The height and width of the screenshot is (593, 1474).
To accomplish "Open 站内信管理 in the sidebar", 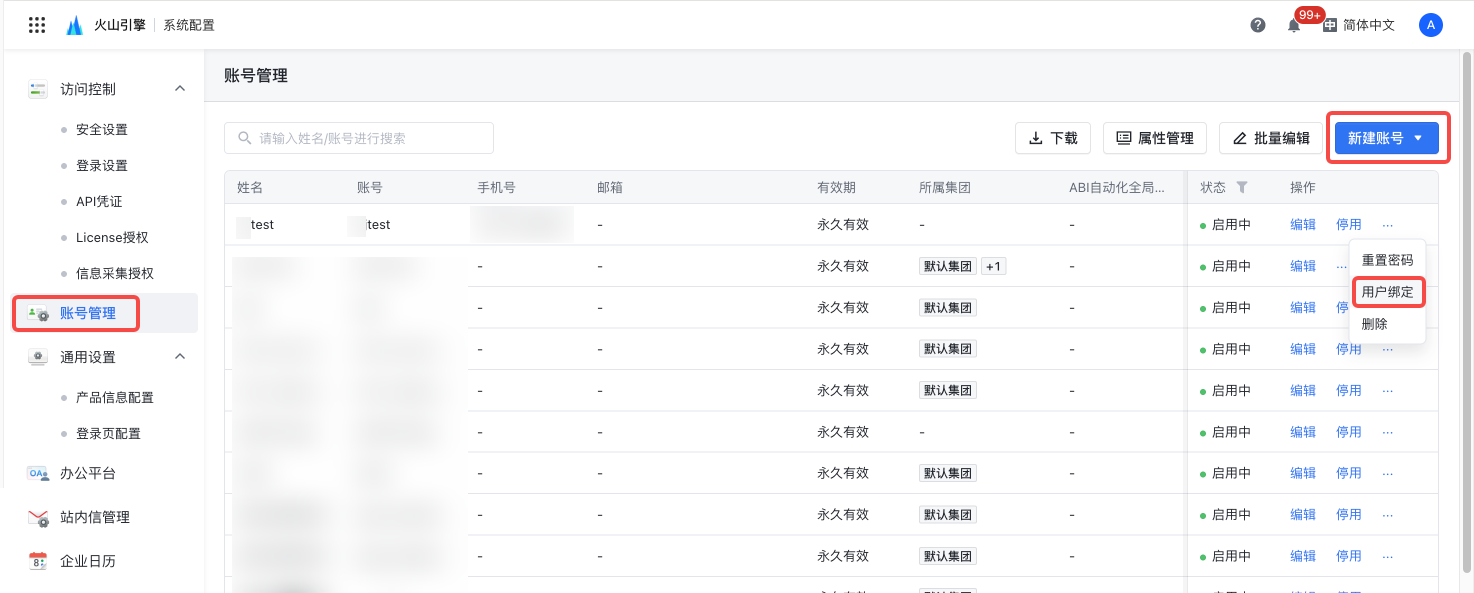I will pos(94,517).
